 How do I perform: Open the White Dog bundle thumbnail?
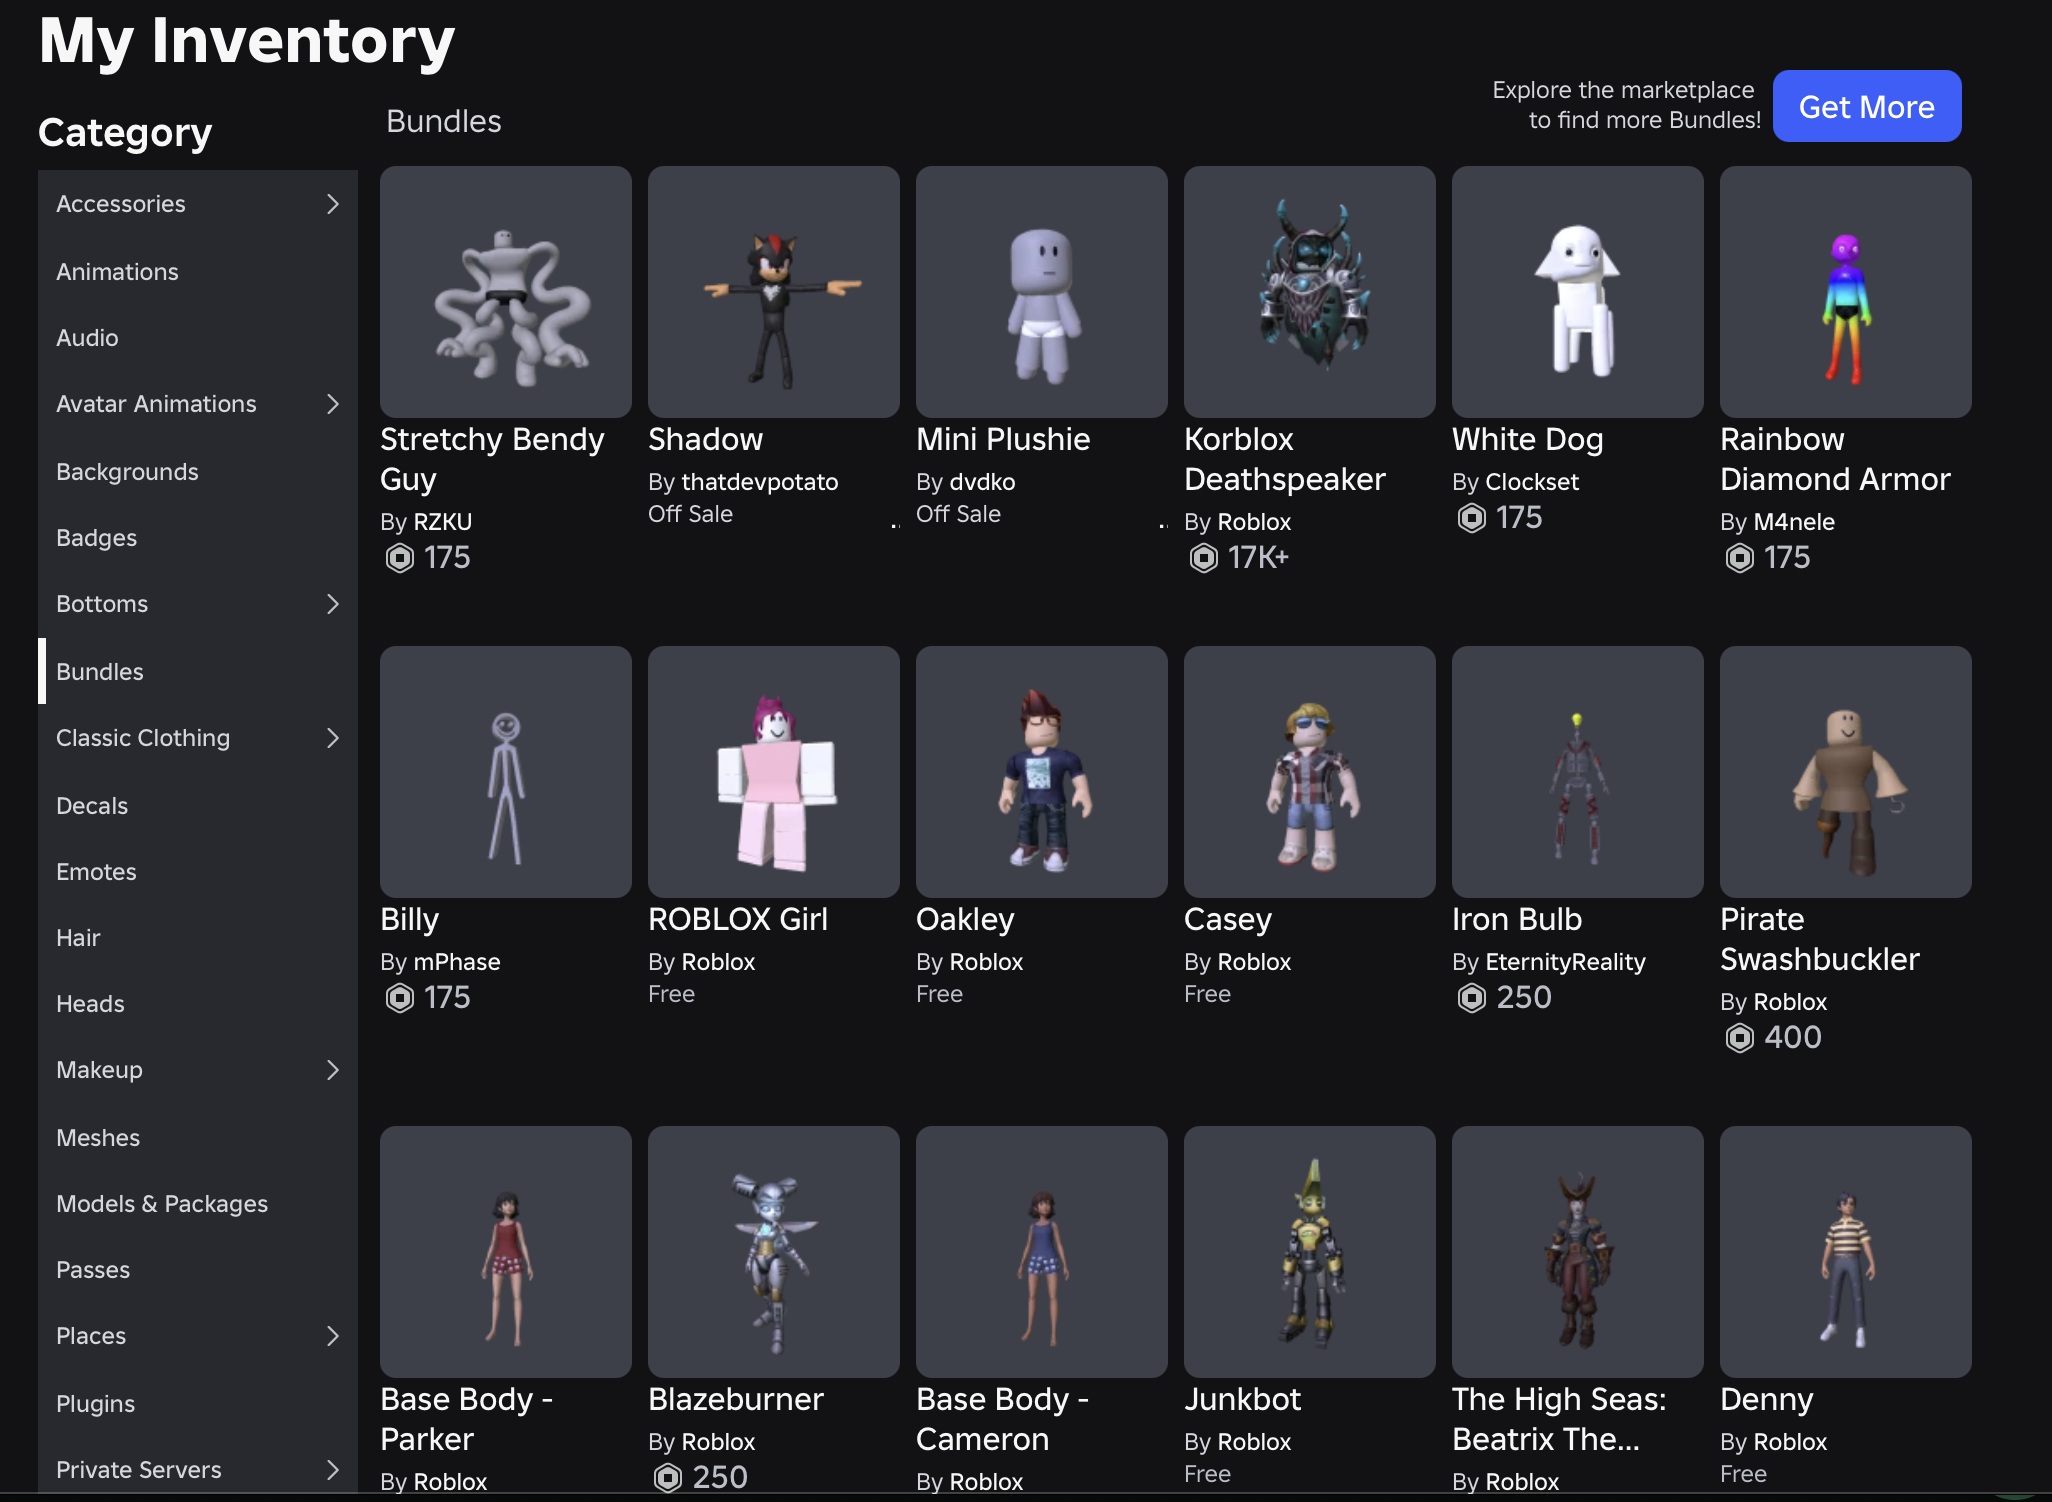(1578, 292)
